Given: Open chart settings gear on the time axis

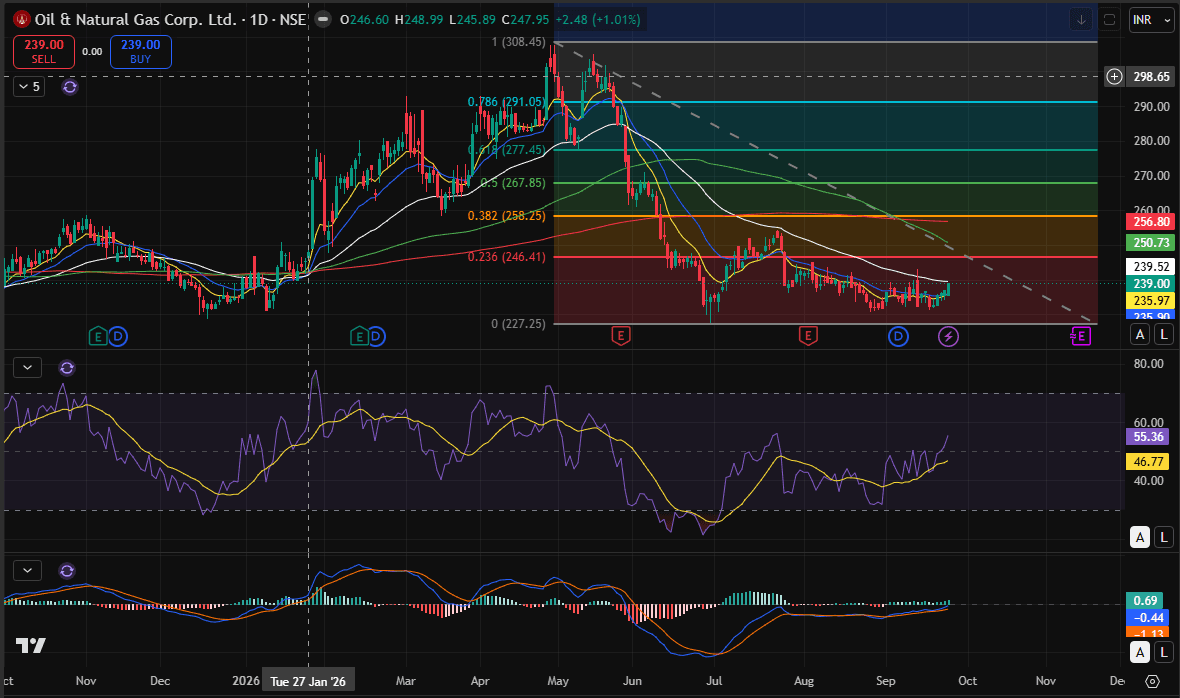Looking at the screenshot, I should pyautogui.click(x=1152, y=681).
